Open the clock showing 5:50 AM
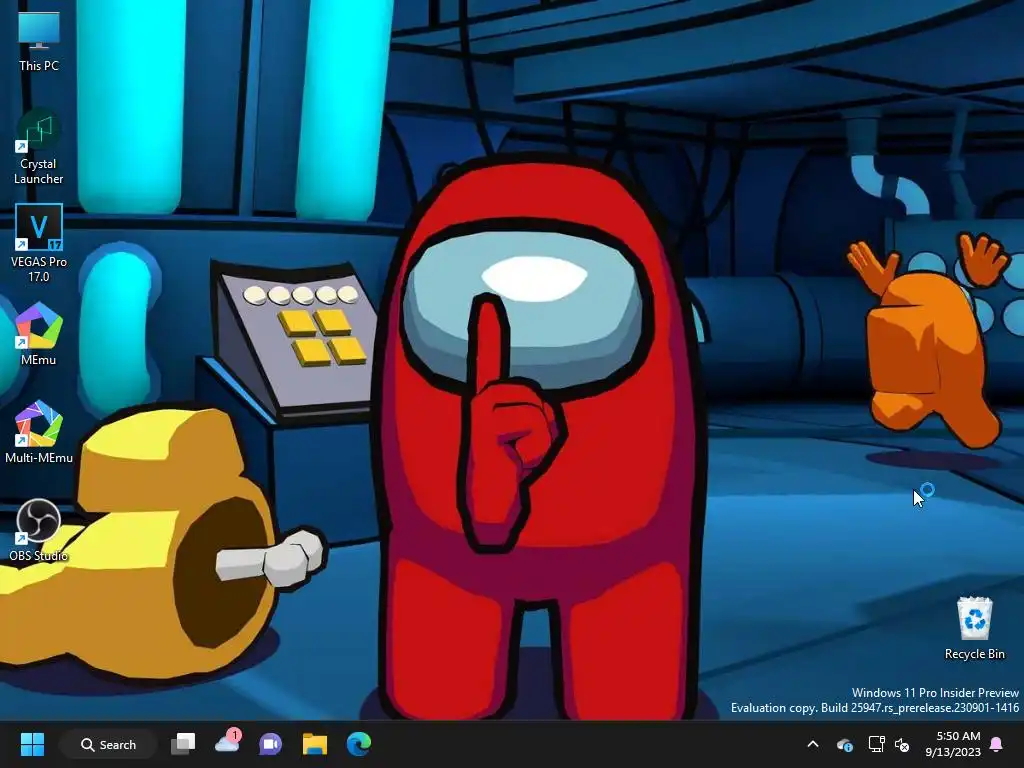This screenshot has width=1024, height=768. pyautogui.click(x=953, y=744)
